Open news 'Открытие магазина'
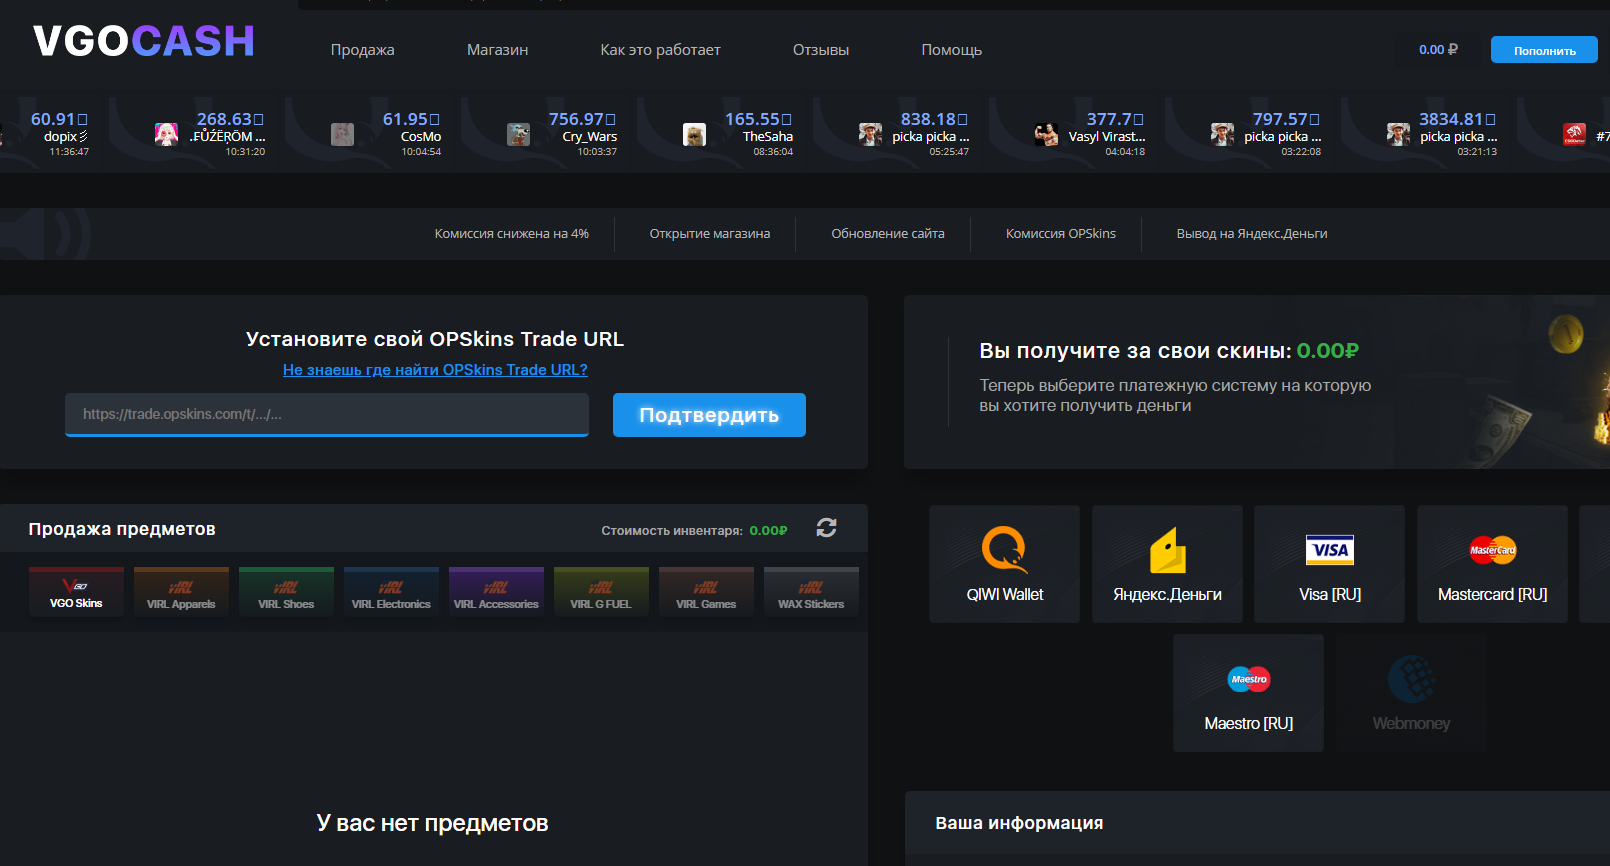Image resolution: width=1610 pixels, height=866 pixels. point(709,234)
